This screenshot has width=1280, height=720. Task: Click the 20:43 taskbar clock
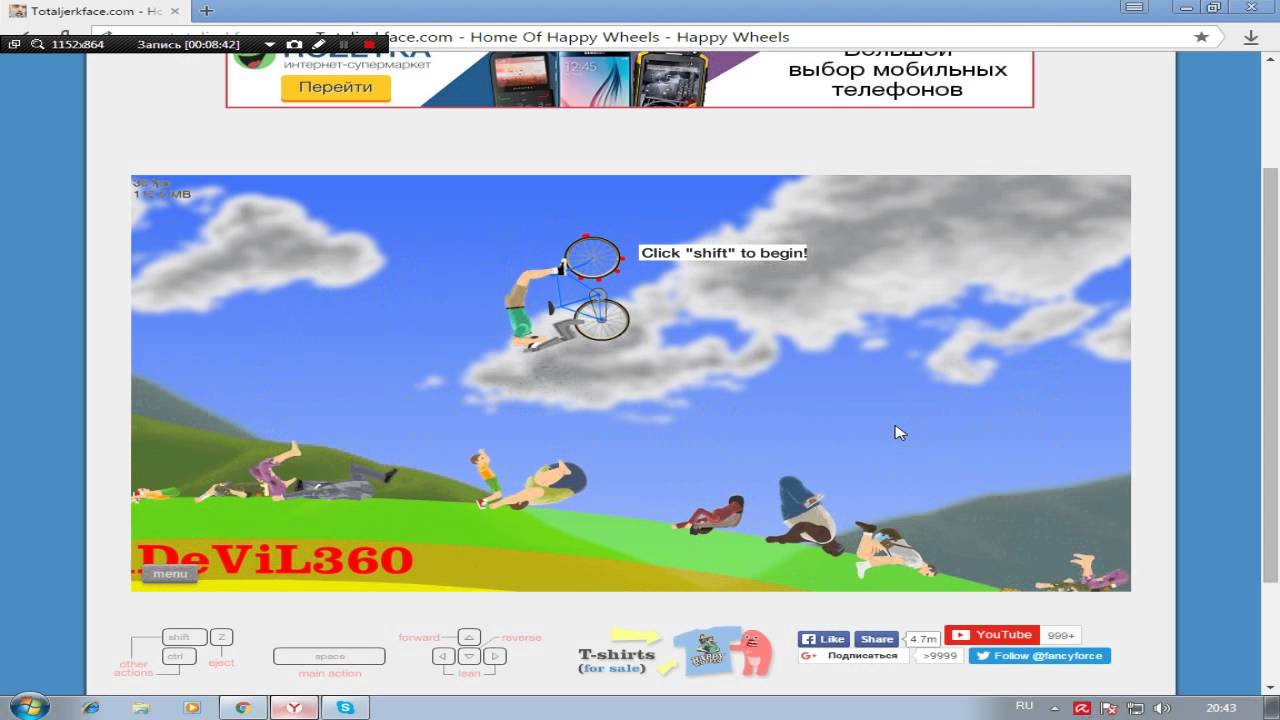(1221, 708)
